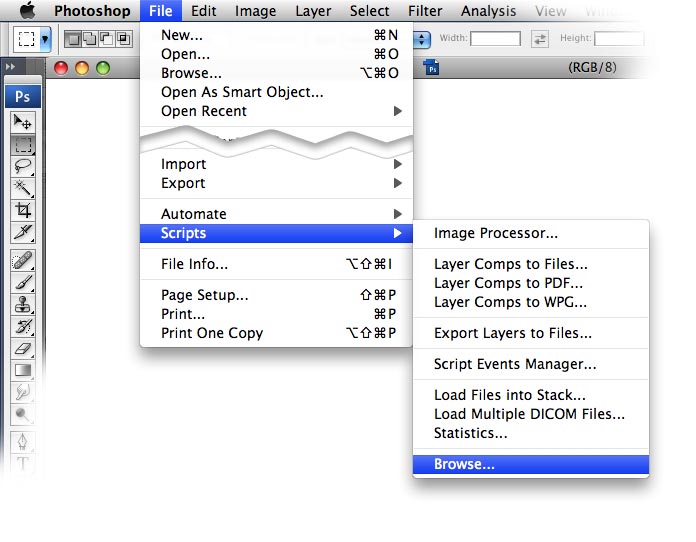Select the Lasso tool

pos(23,166)
